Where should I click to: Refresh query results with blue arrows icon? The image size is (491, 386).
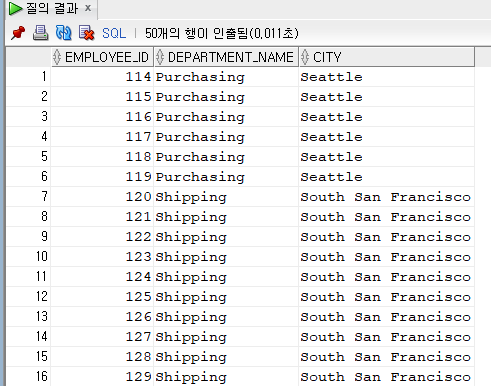pyautogui.click(x=63, y=33)
